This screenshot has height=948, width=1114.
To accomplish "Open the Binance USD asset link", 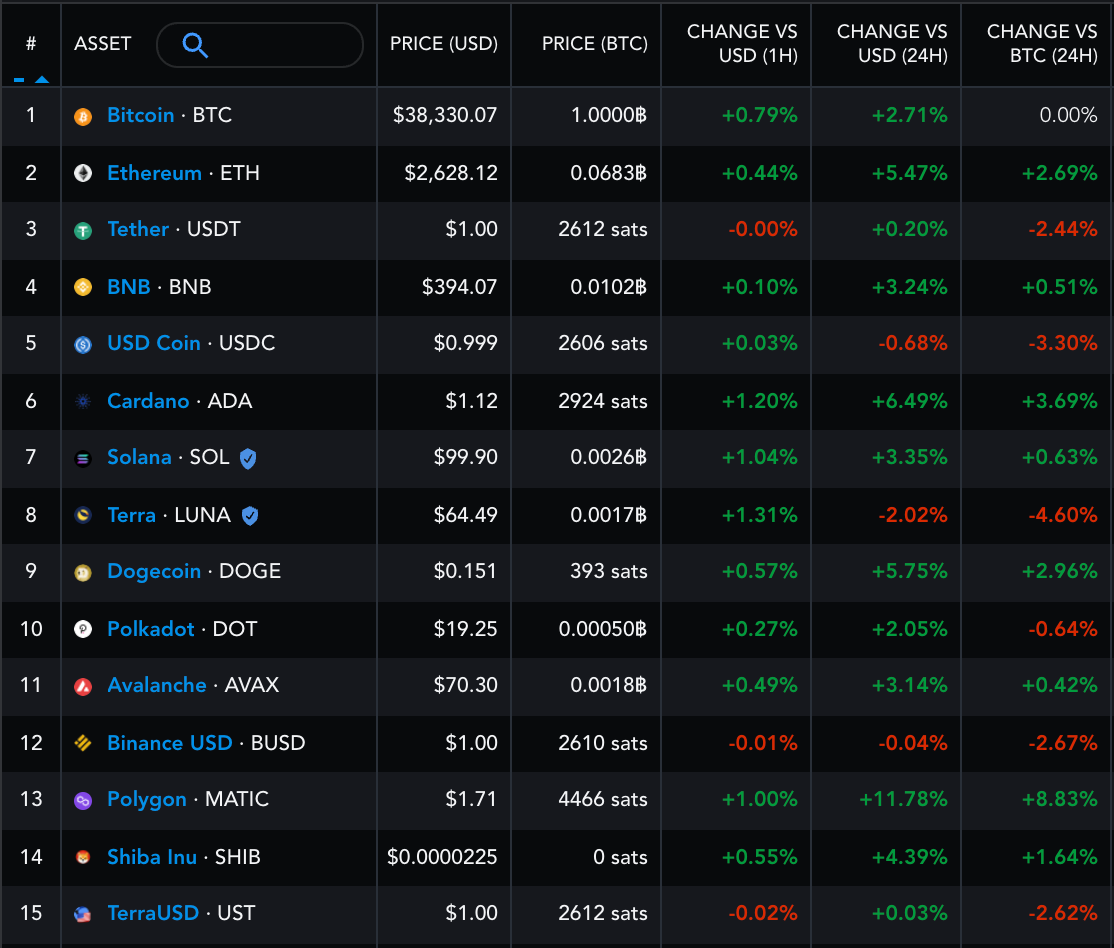I will 170,743.
